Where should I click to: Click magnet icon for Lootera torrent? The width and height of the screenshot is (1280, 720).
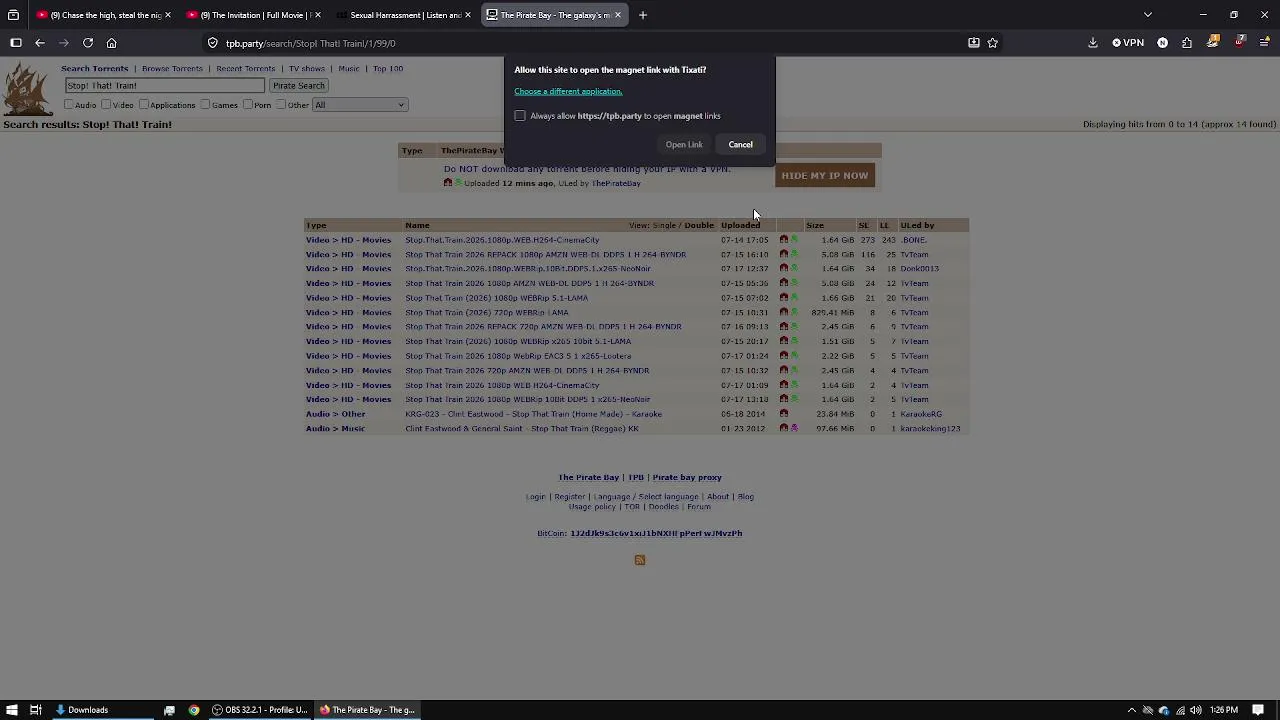(x=783, y=356)
